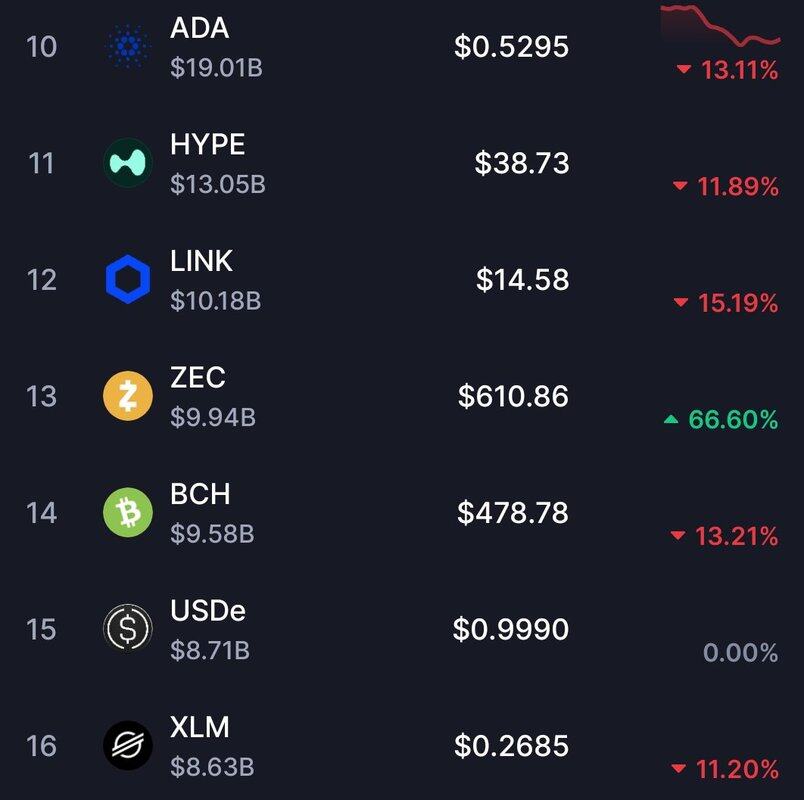This screenshot has width=804, height=800.
Task: Tap the LINK price $14.58
Action: [522, 279]
